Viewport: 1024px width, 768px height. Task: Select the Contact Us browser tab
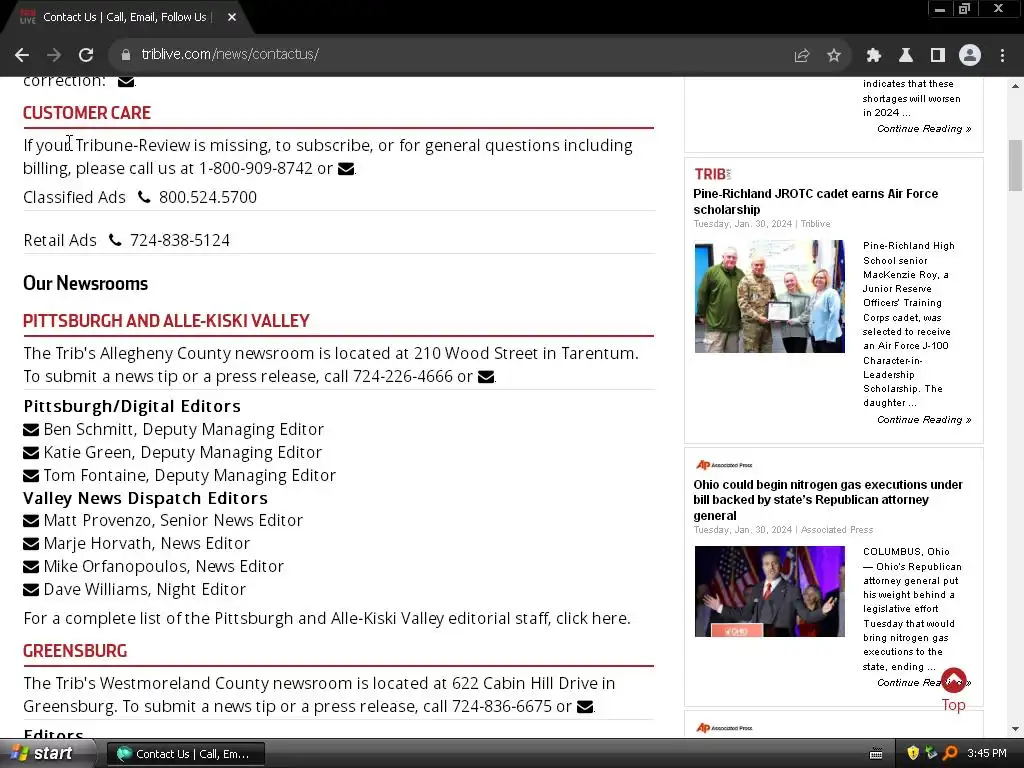coord(124,17)
